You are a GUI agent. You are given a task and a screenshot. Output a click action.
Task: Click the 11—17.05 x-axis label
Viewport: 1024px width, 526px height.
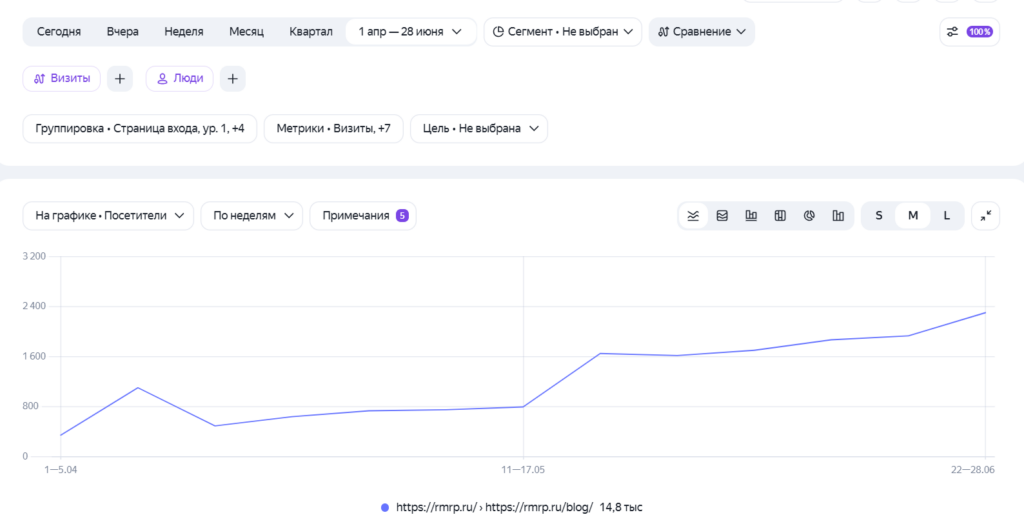point(523,470)
